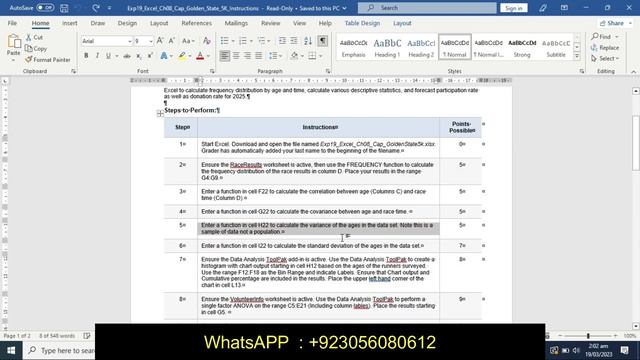Switch to the Table Design tab
The image size is (640, 360).
[x=362, y=23]
